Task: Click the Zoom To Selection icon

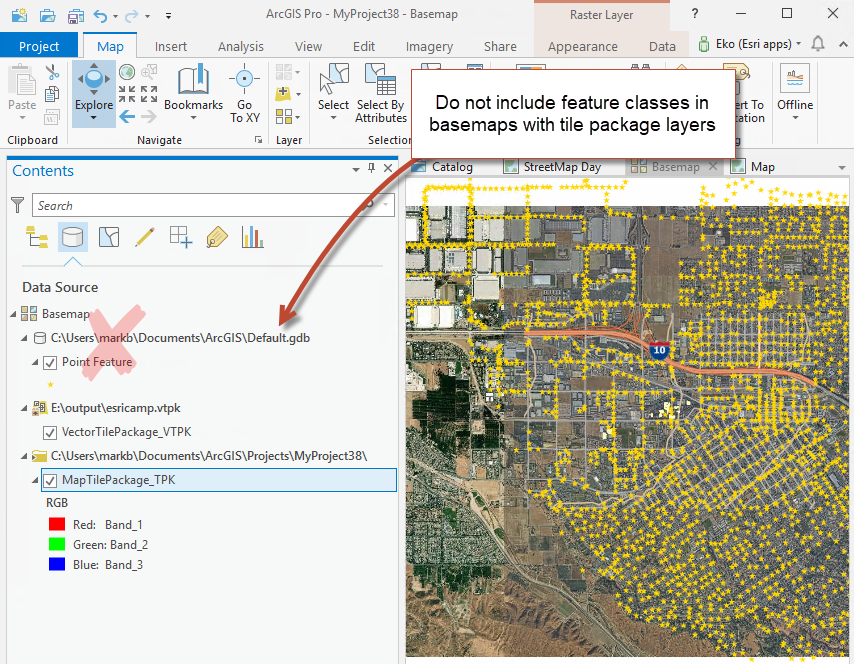Action: point(149,71)
